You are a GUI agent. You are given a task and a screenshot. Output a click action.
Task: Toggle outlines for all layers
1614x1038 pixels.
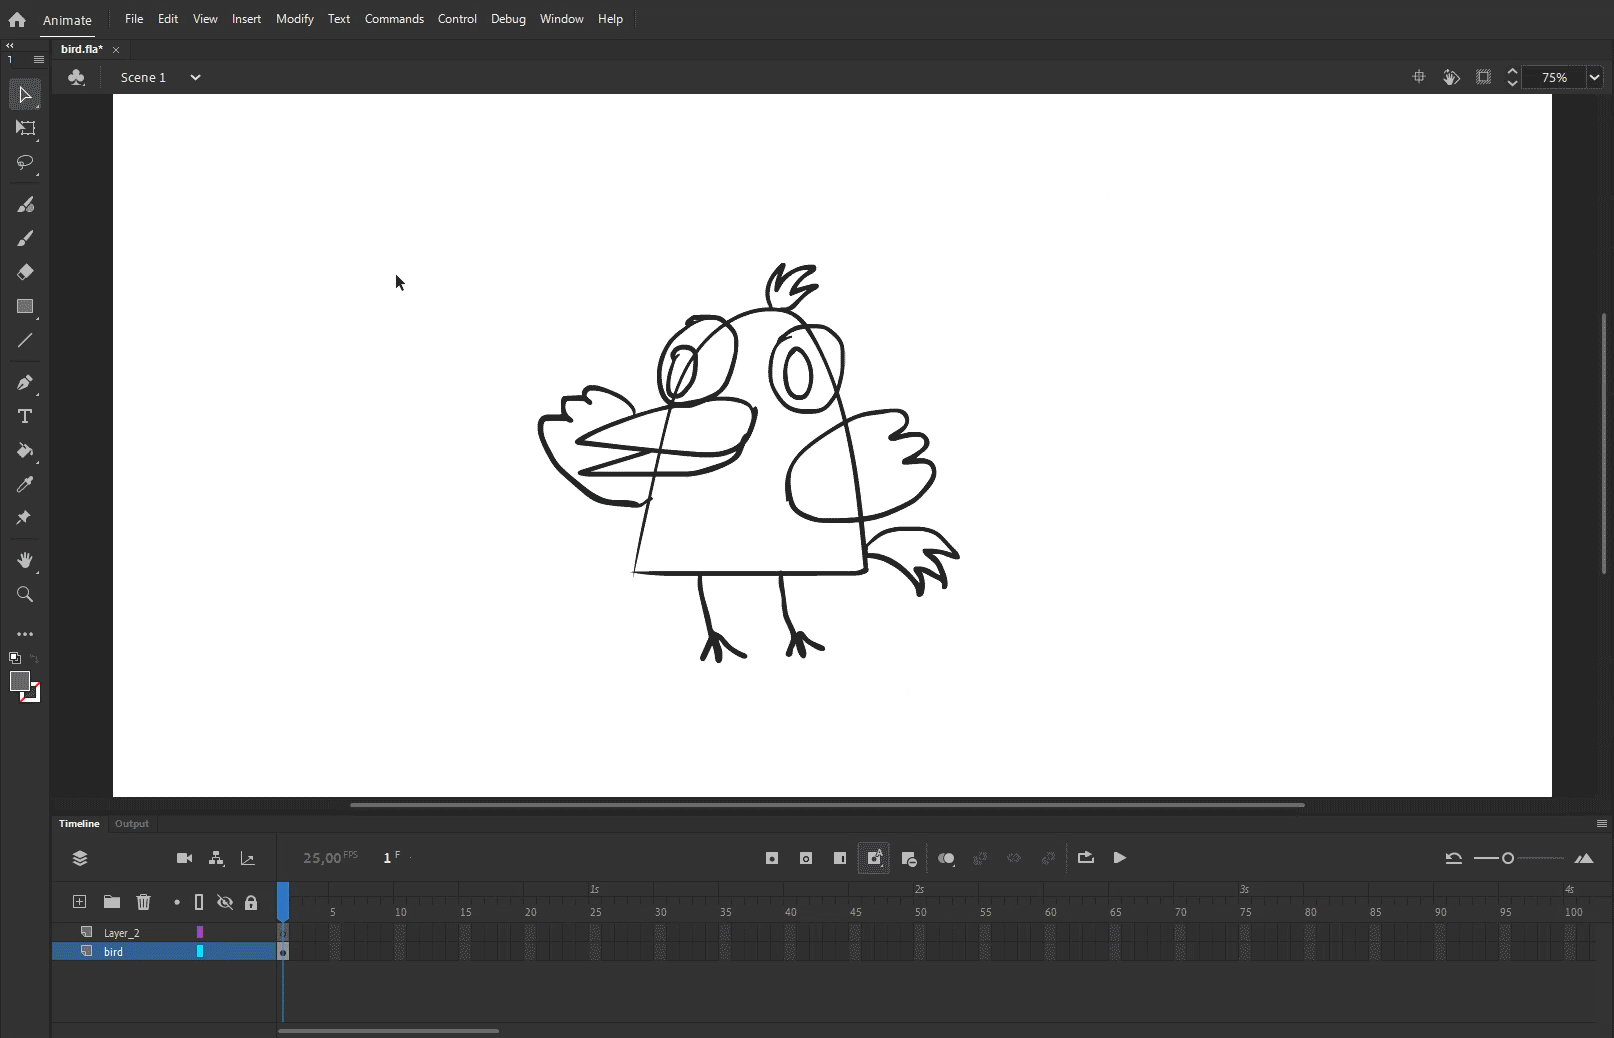[199, 902]
